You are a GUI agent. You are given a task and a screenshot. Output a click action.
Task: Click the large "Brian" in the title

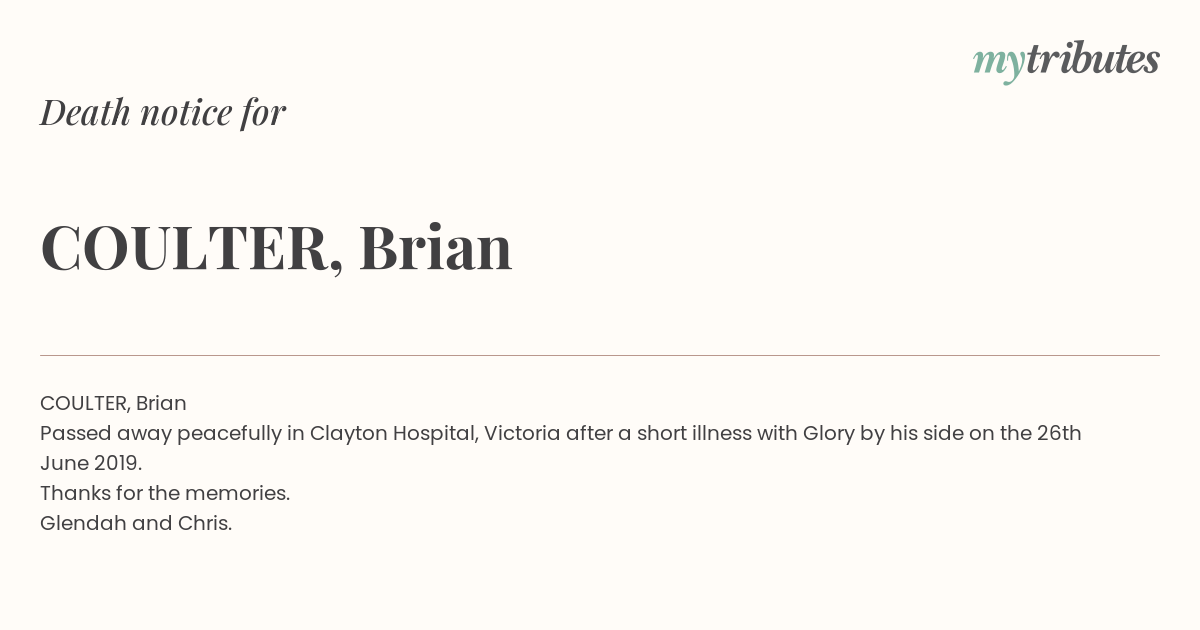[x=435, y=247]
